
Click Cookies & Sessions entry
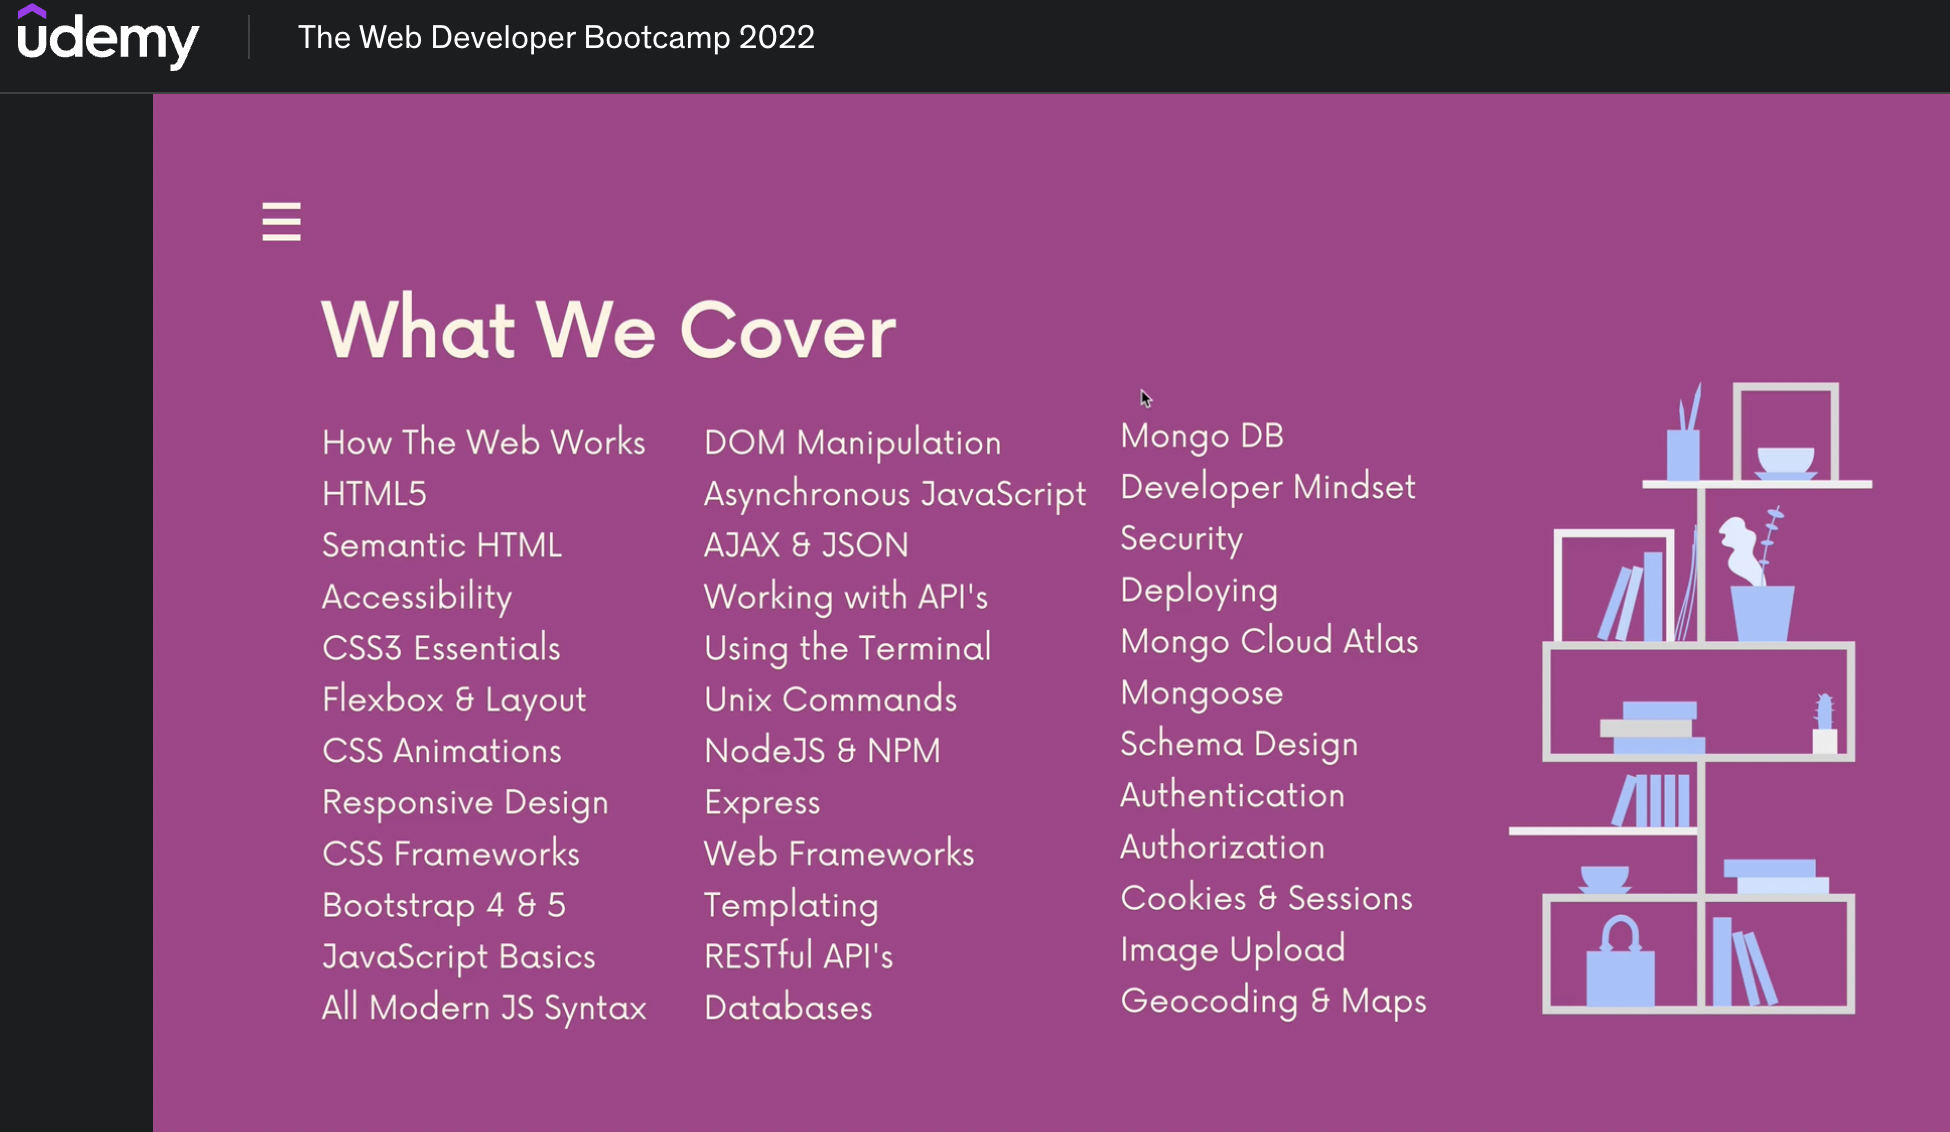coord(1266,898)
